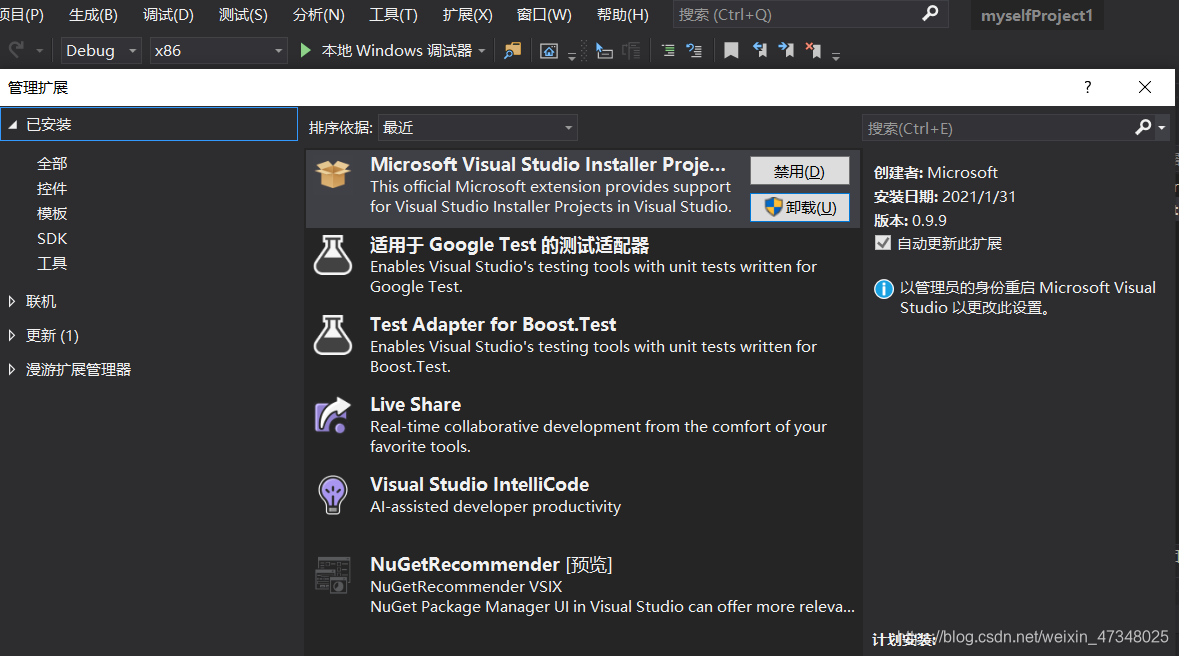Collapse the 已安装 category
The image size is (1179, 656).
coord(13,125)
